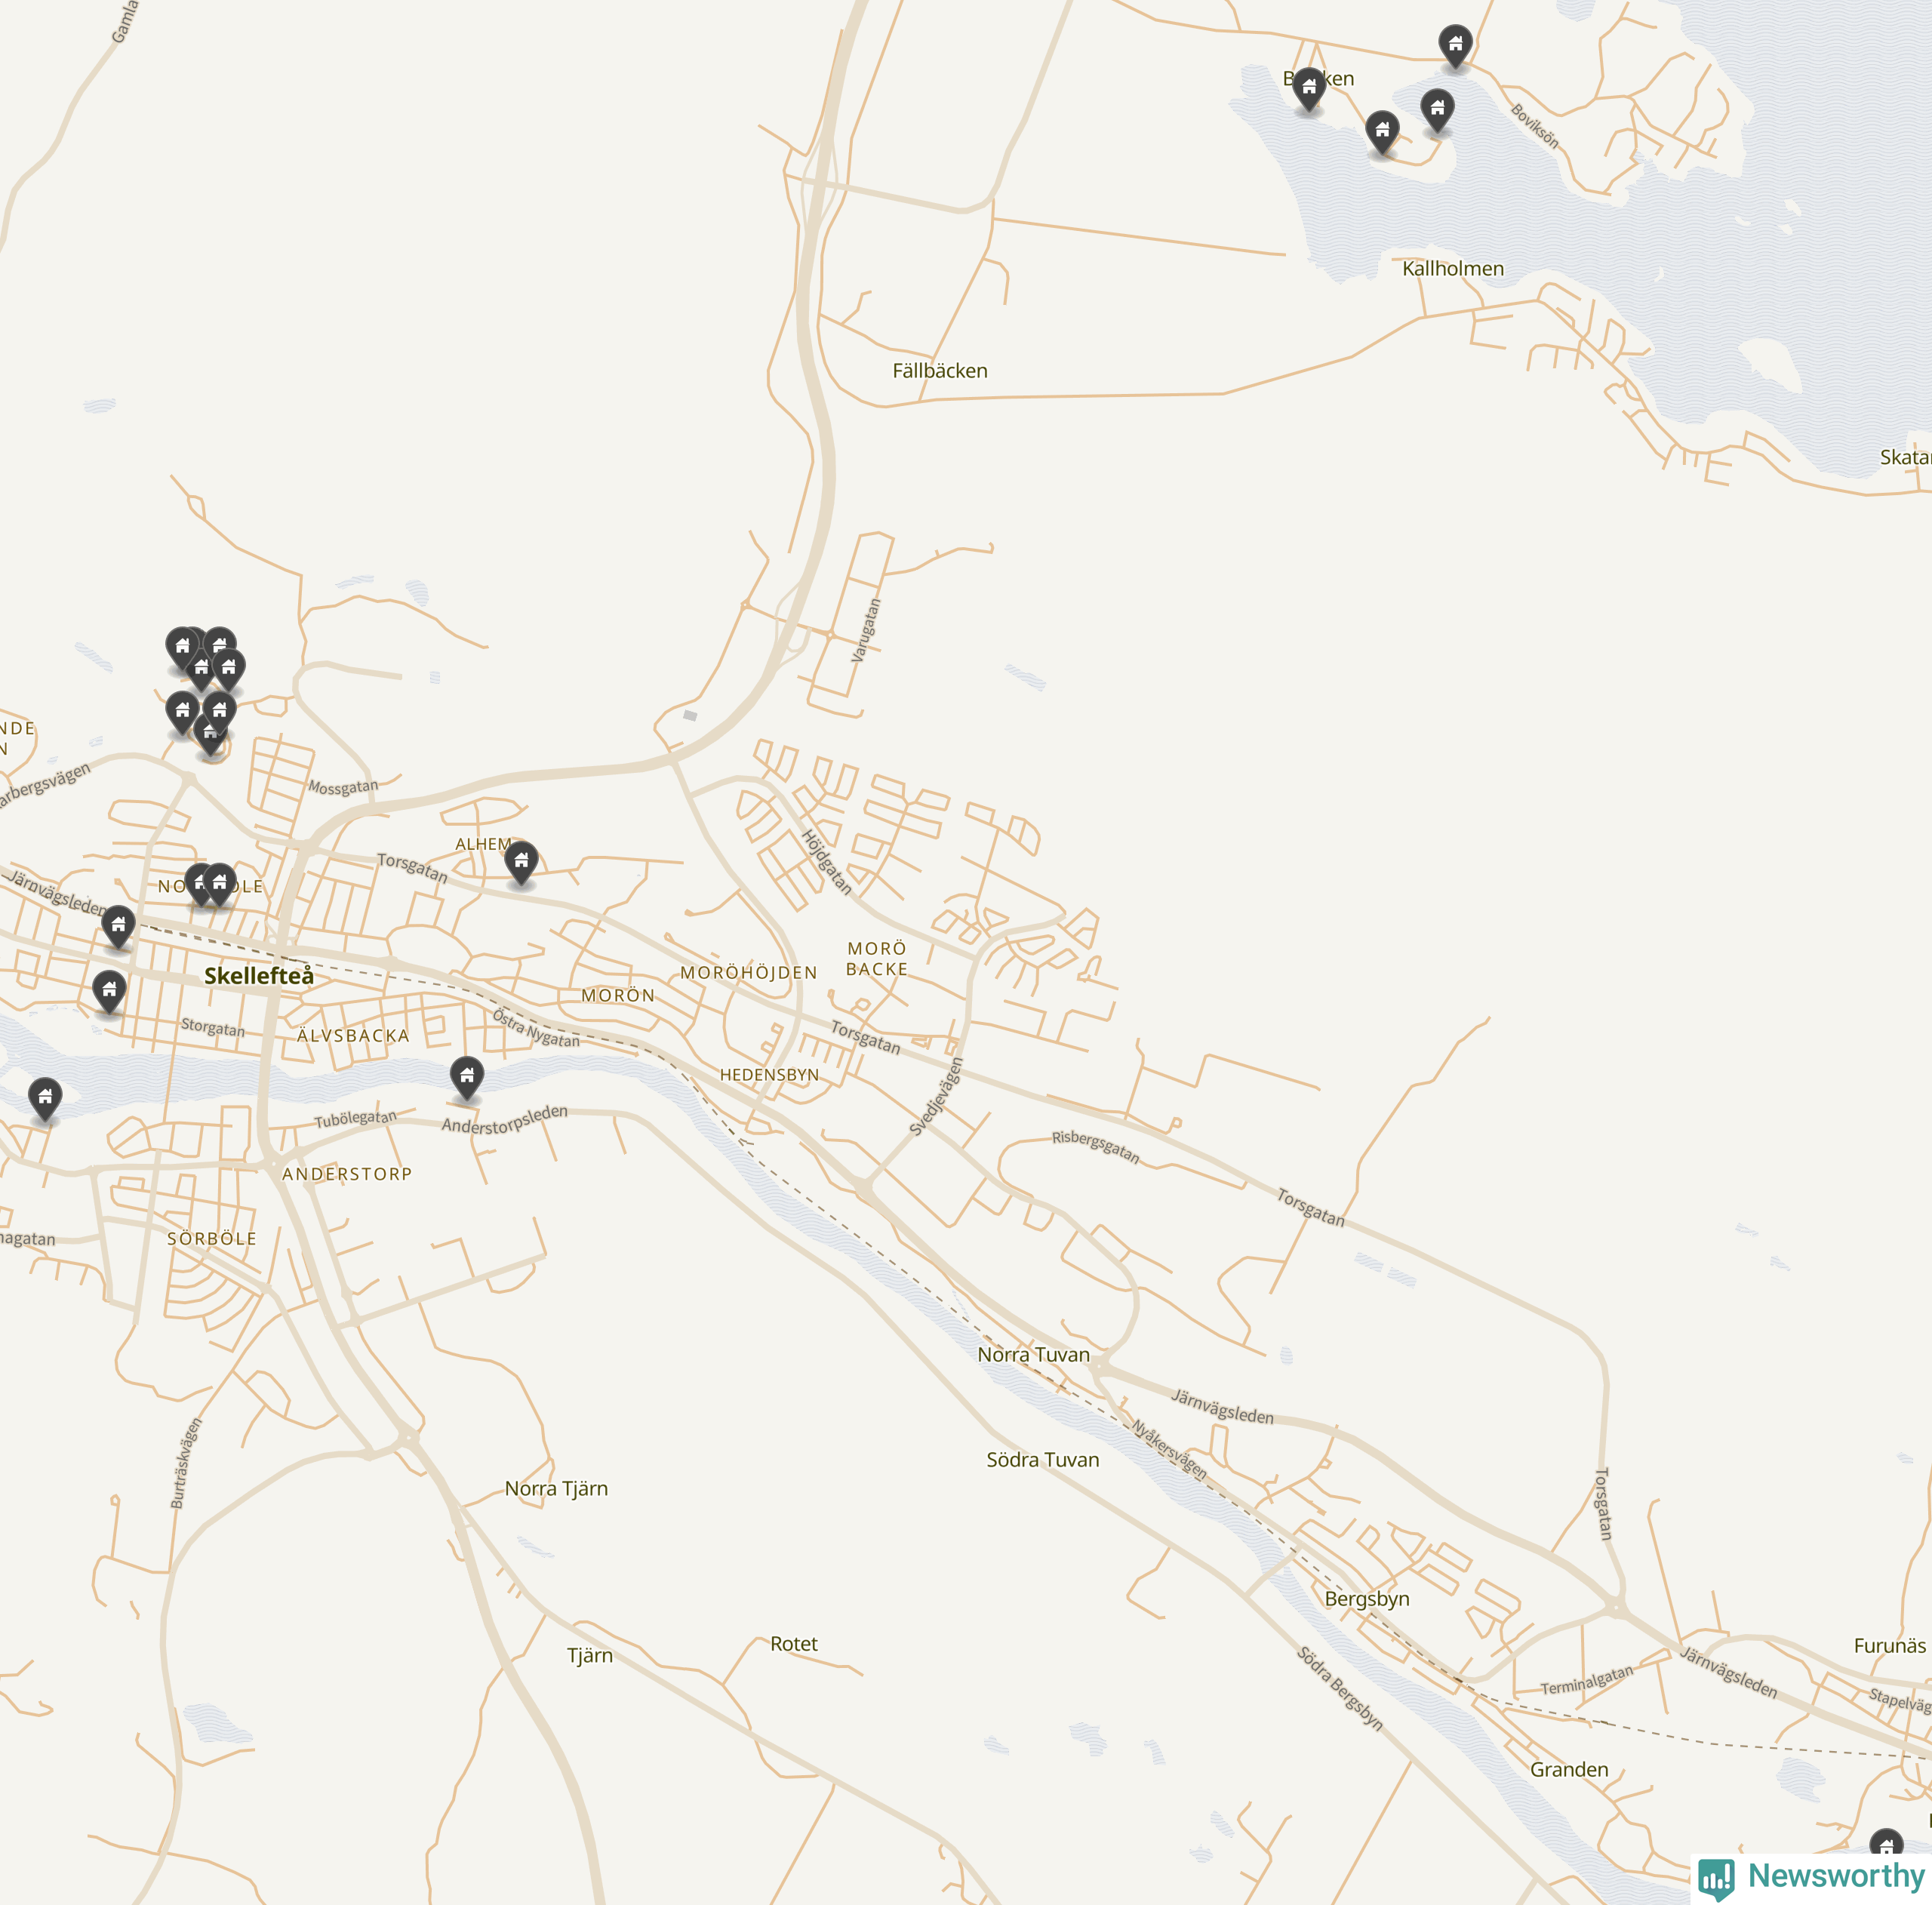The width and height of the screenshot is (1932, 1905).
Task: Select the Norra Tuvan label
Action: click(1034, 1355)
